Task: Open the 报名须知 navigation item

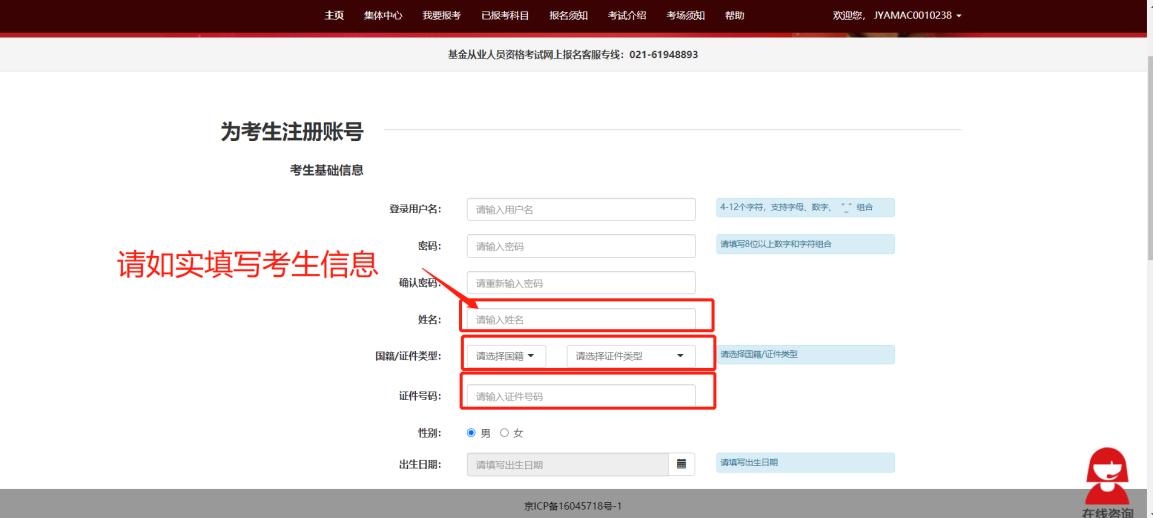Action: coord(568,15)
